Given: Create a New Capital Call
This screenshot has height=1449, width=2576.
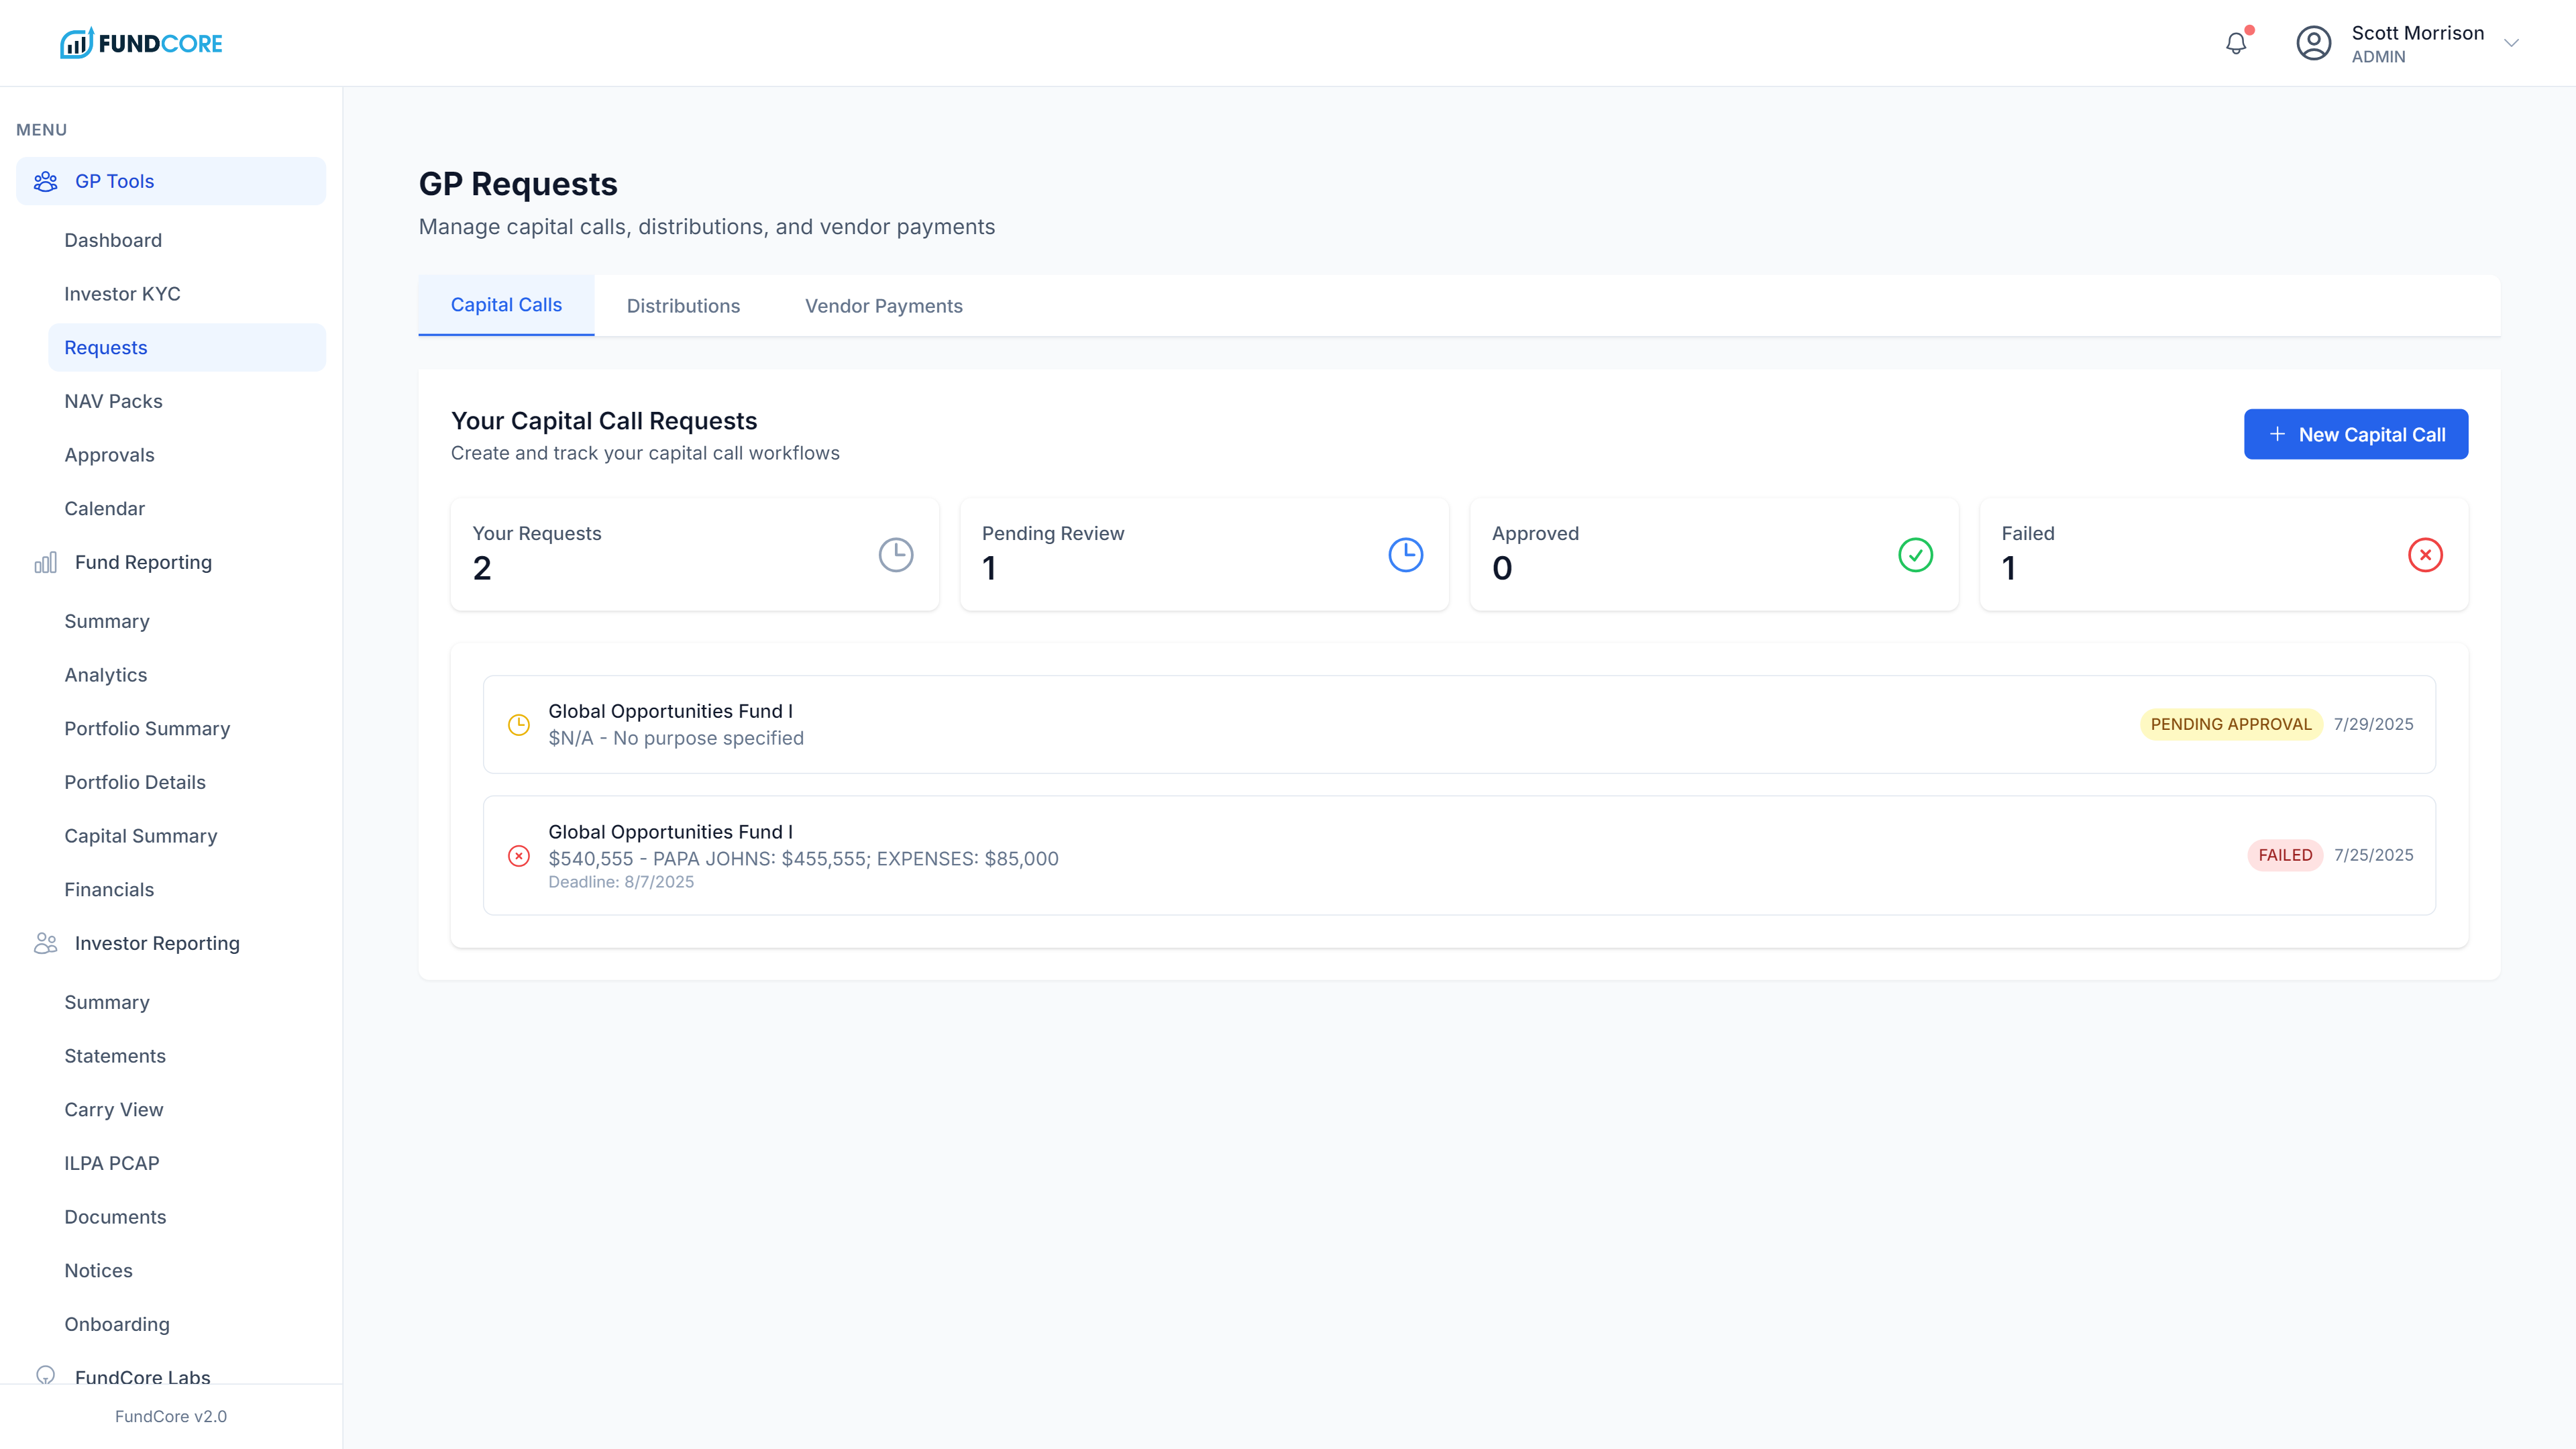Looking at the screenshot, I should 2355,434.
